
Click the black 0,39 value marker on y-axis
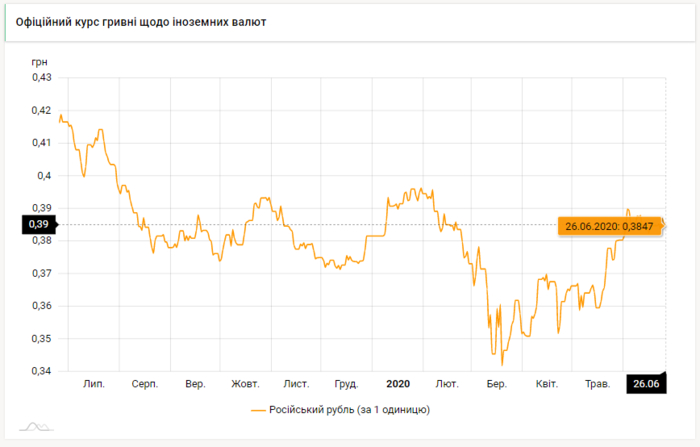click(40, 225)
